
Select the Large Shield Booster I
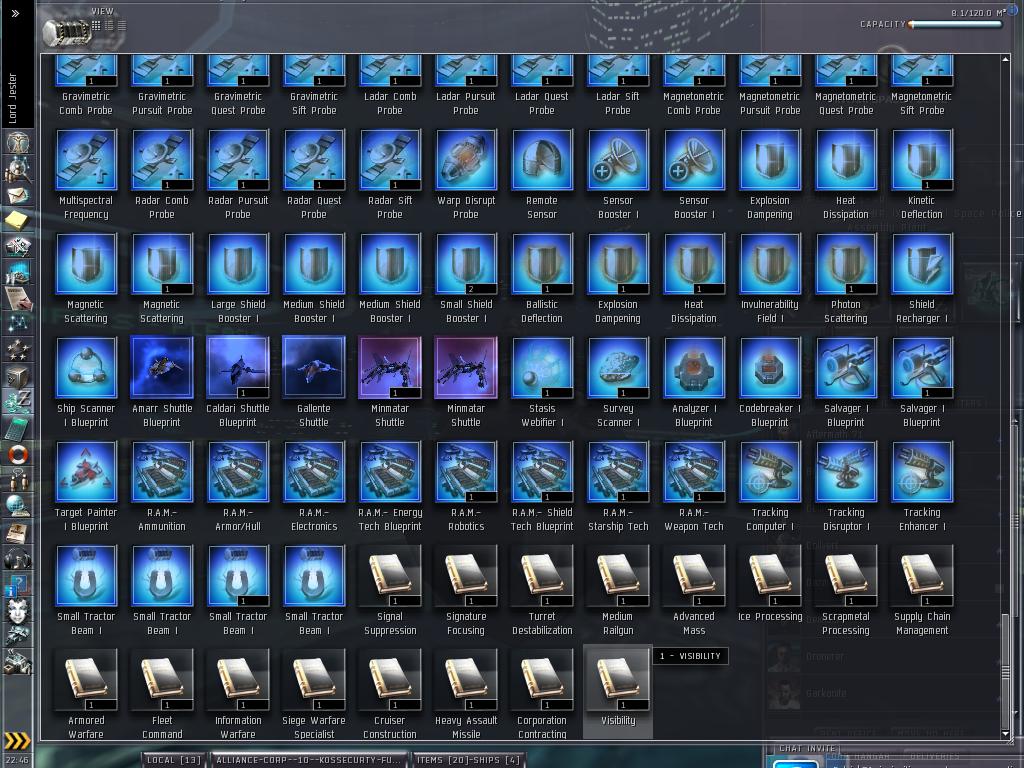[238, 279]
